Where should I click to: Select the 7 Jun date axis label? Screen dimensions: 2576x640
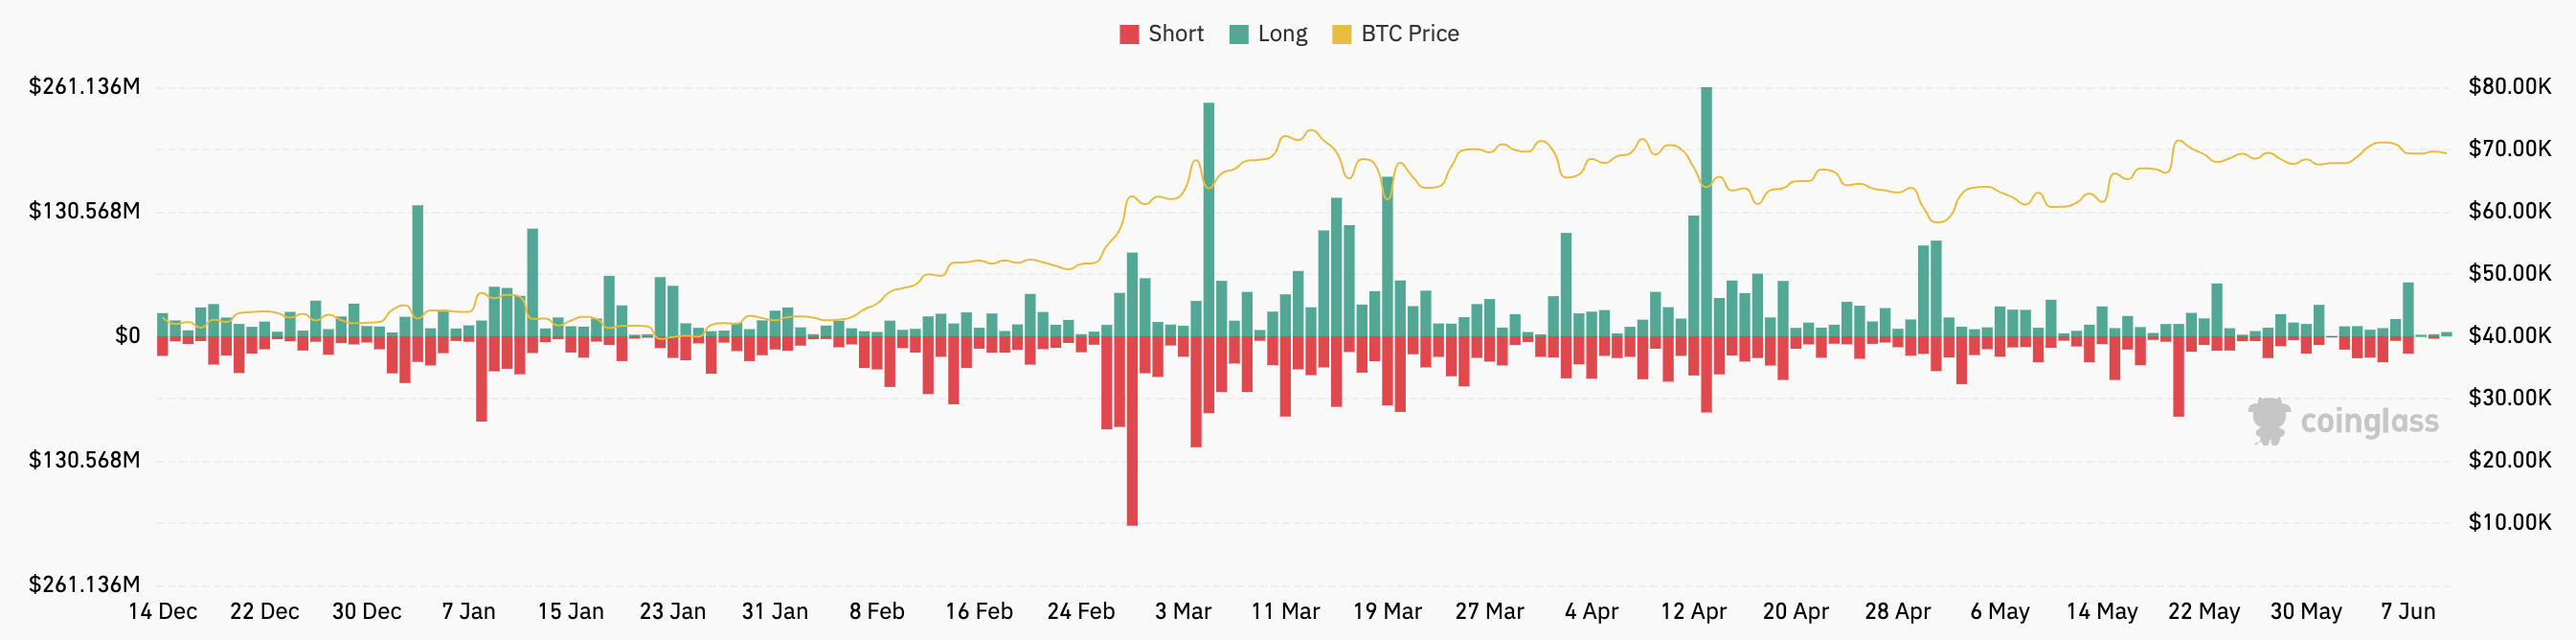2408,611
